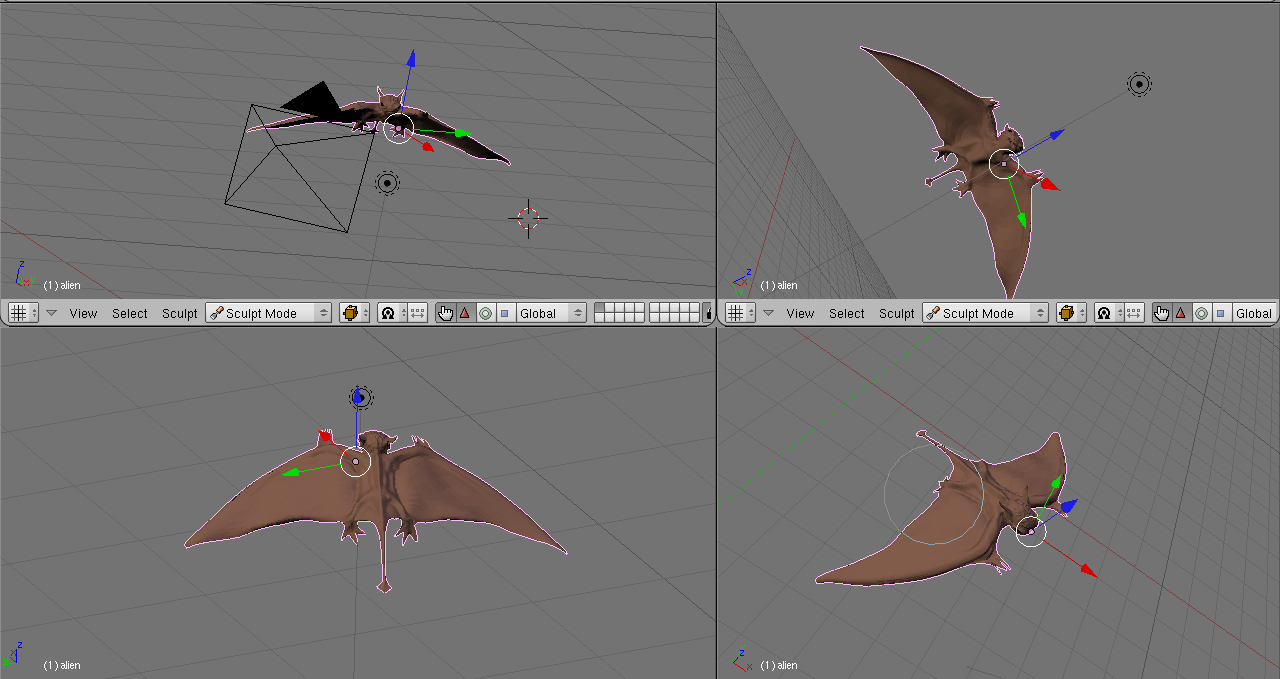Click the mini axis indicator in bottom-right viewport corner
The image size is (1280, 679).
point(742,658)
